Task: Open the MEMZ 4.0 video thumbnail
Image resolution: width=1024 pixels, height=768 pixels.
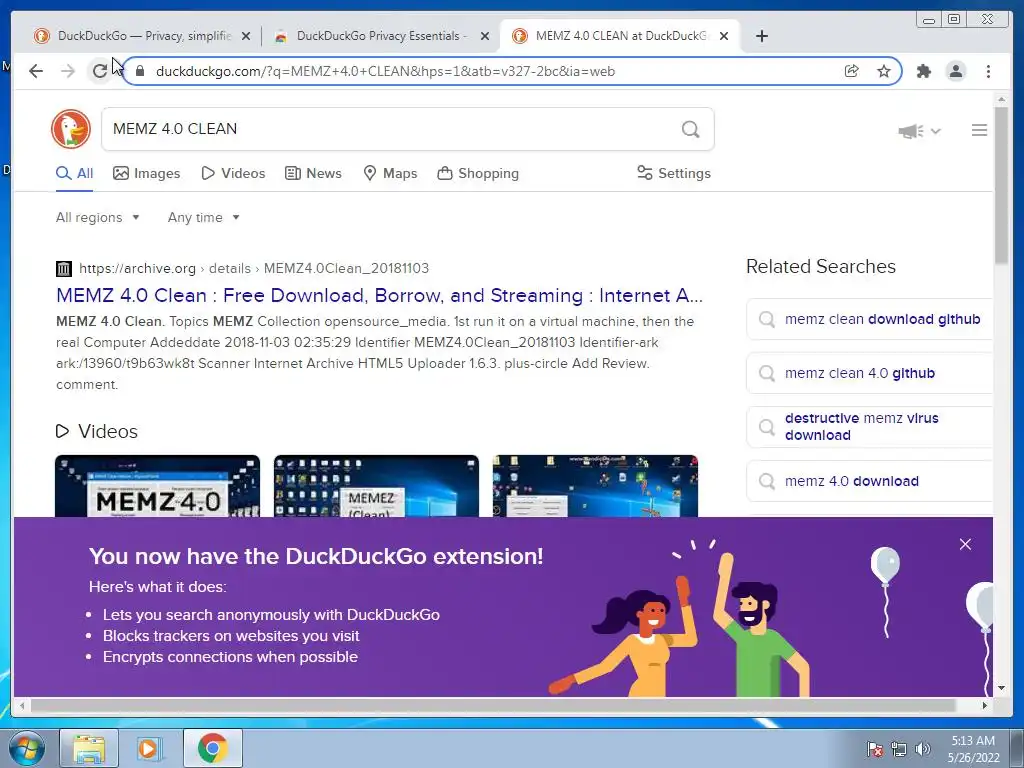Action: (x=157, y=486)
